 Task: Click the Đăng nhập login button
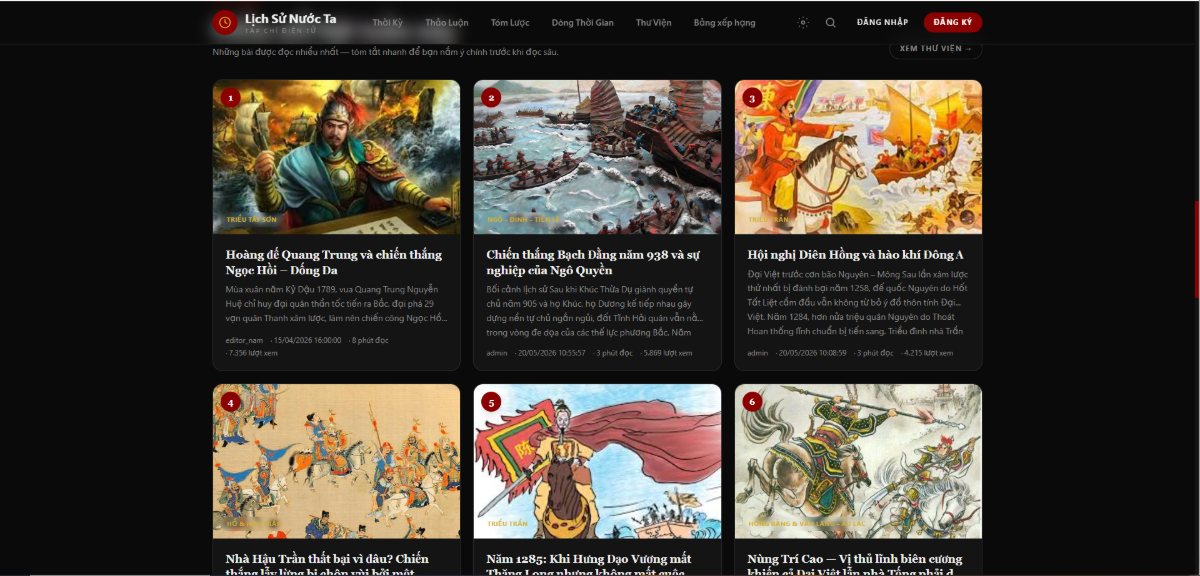[x=882, y=22]
